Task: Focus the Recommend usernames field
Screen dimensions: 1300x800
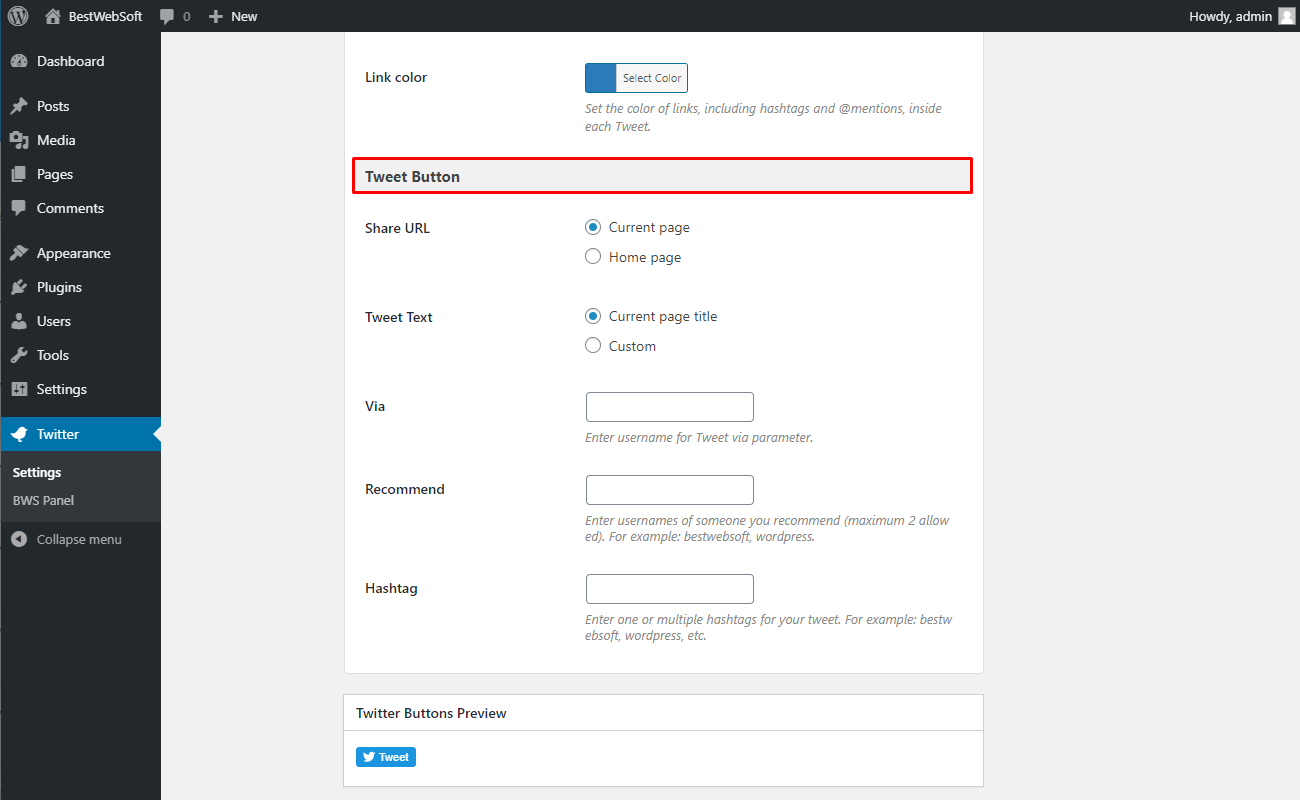Action: coord(669,490)
